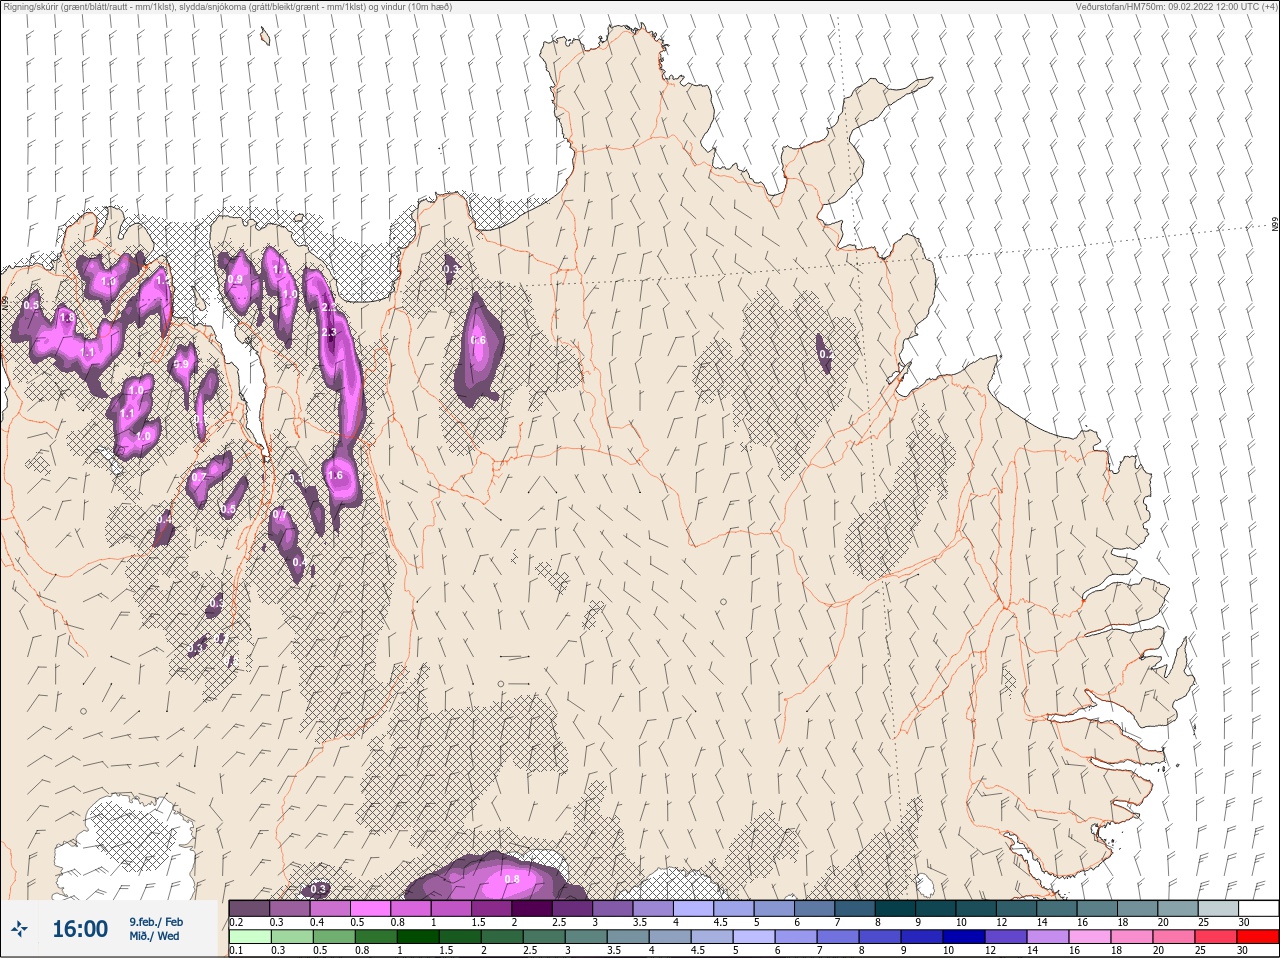Click the 16:00 forecast time label
This screenshot has width=1280, height=958.
coord(80,929)
